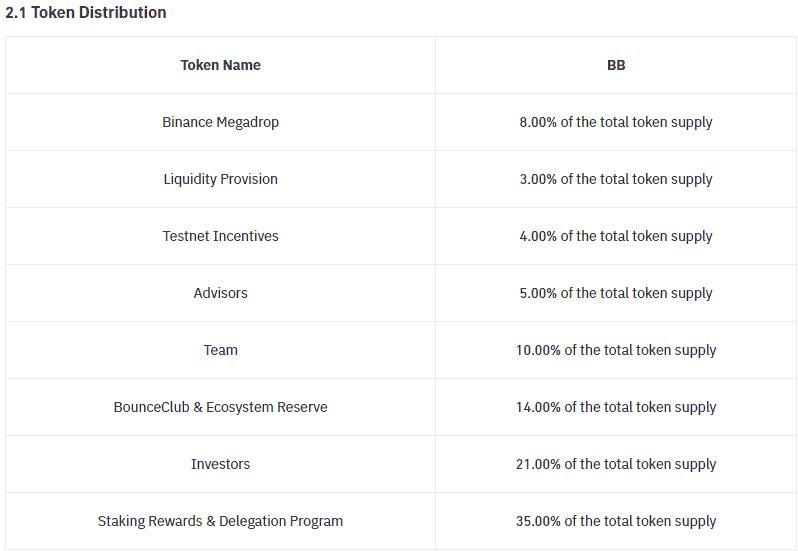Screen dimensions: 798x551
Task: Select the Binance Megadrop row label
Action: (220, 122)
